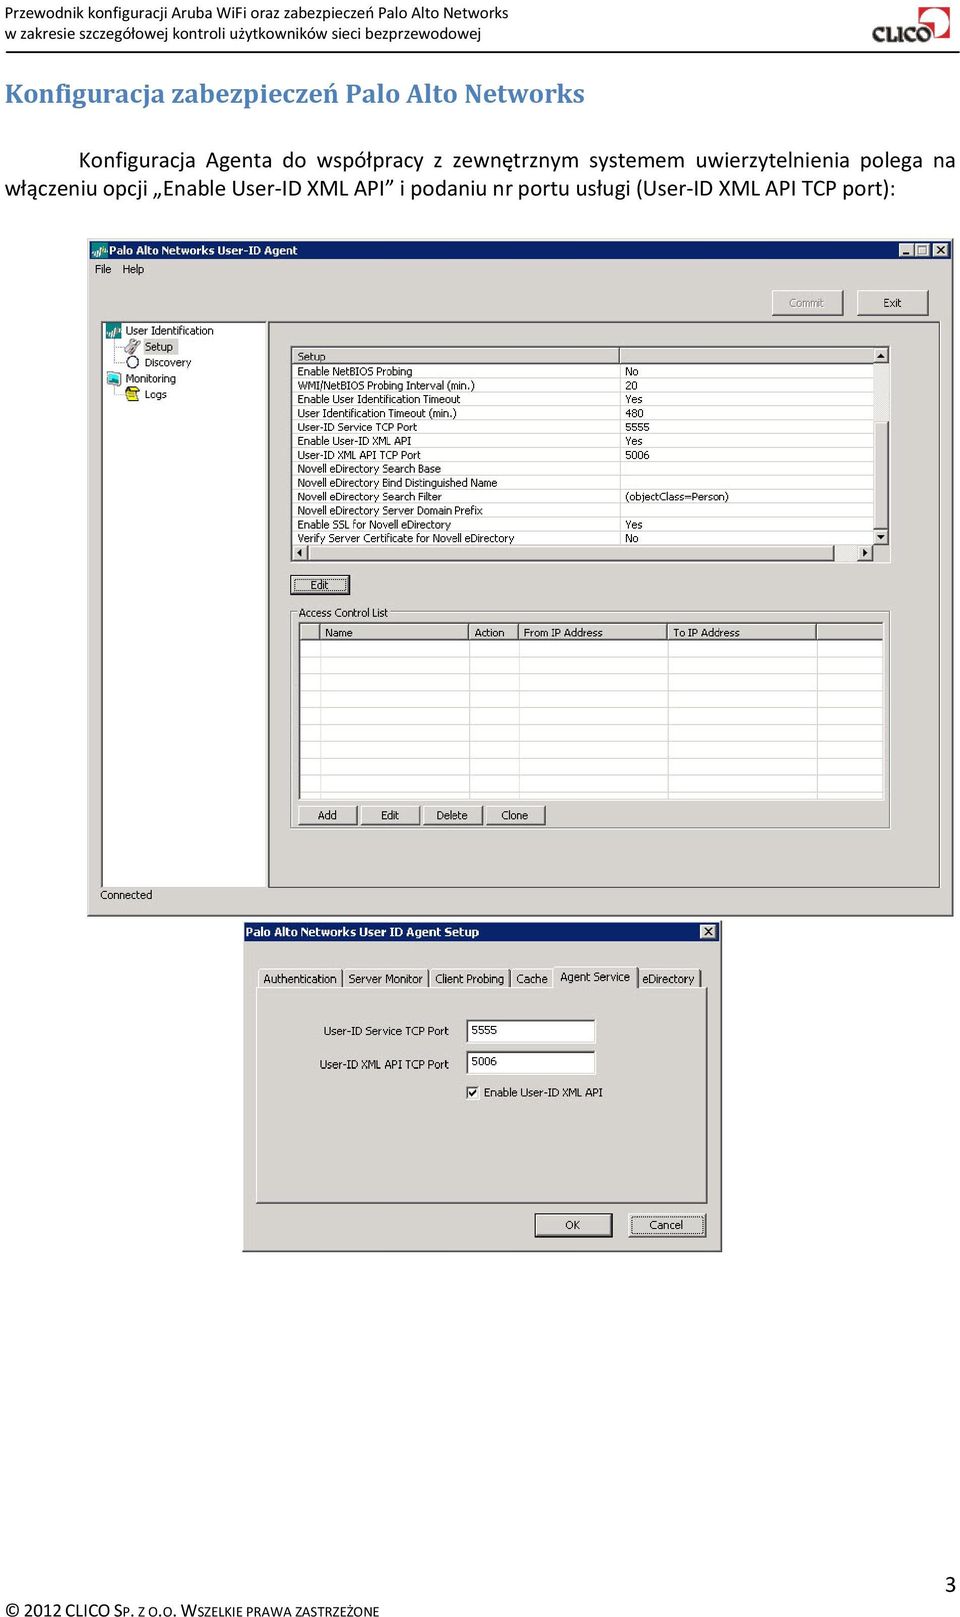Click the Edit button below setup list

pos(320,585)
